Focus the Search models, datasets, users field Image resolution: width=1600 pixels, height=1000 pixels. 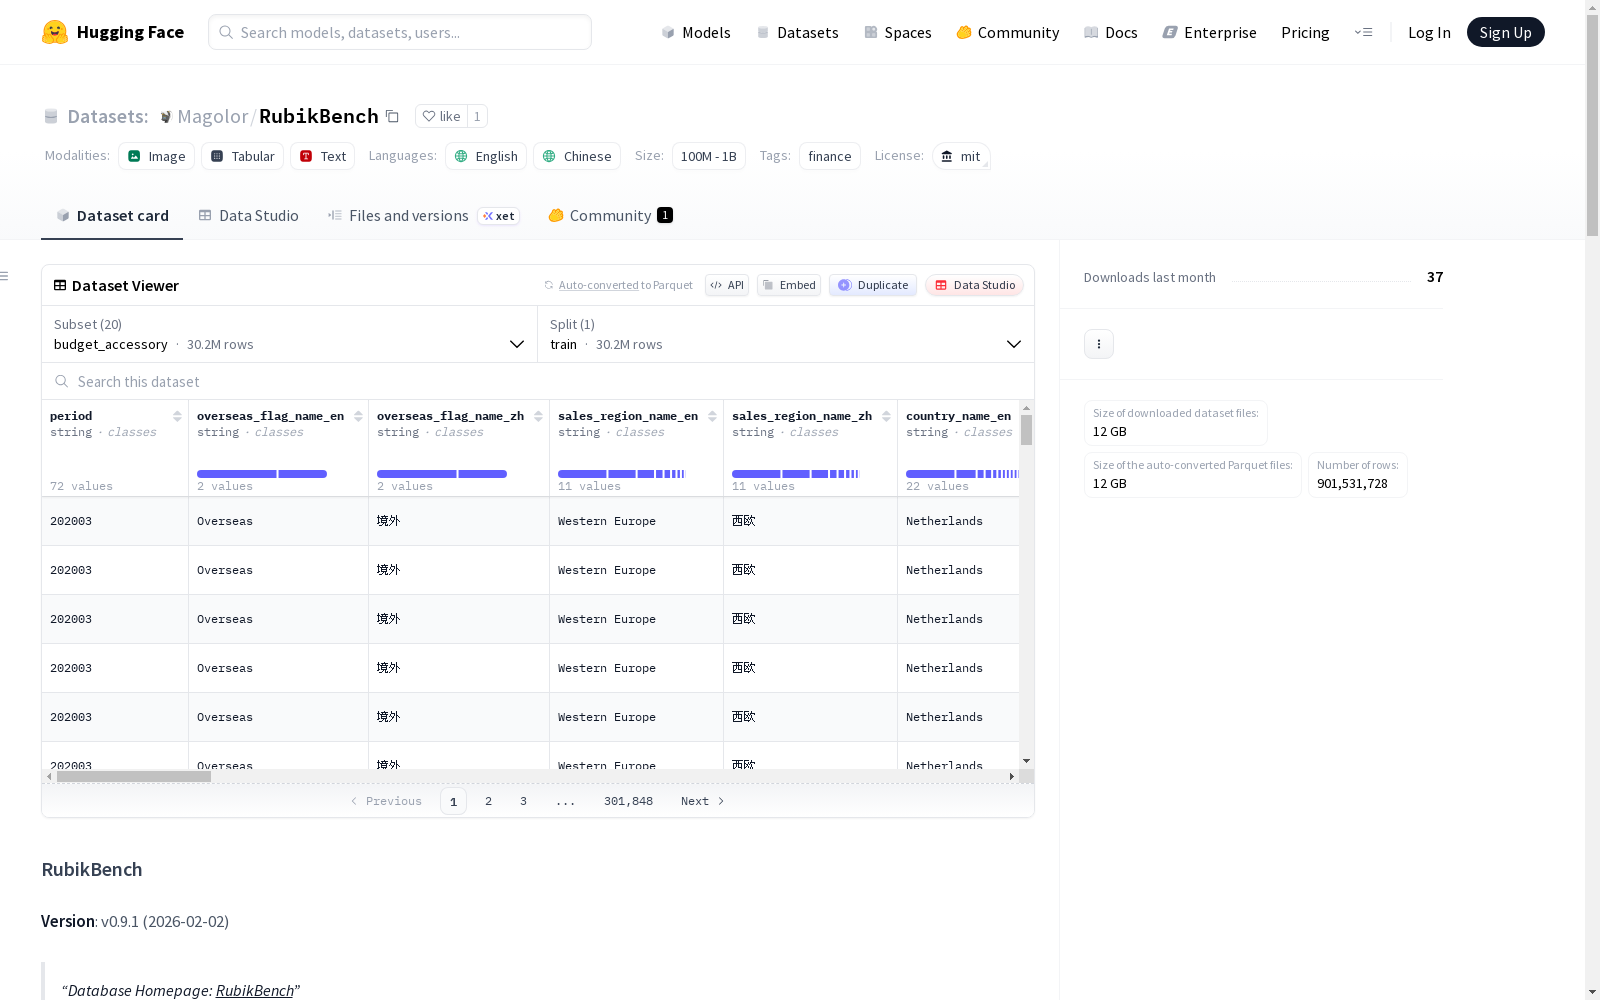click(x=400, y=32)
